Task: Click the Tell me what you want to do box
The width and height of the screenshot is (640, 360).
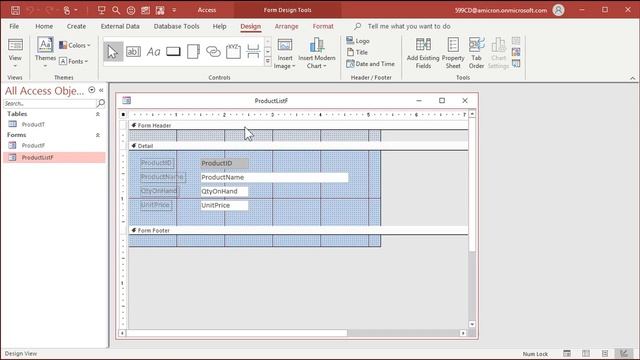Action: click(409, 26)
